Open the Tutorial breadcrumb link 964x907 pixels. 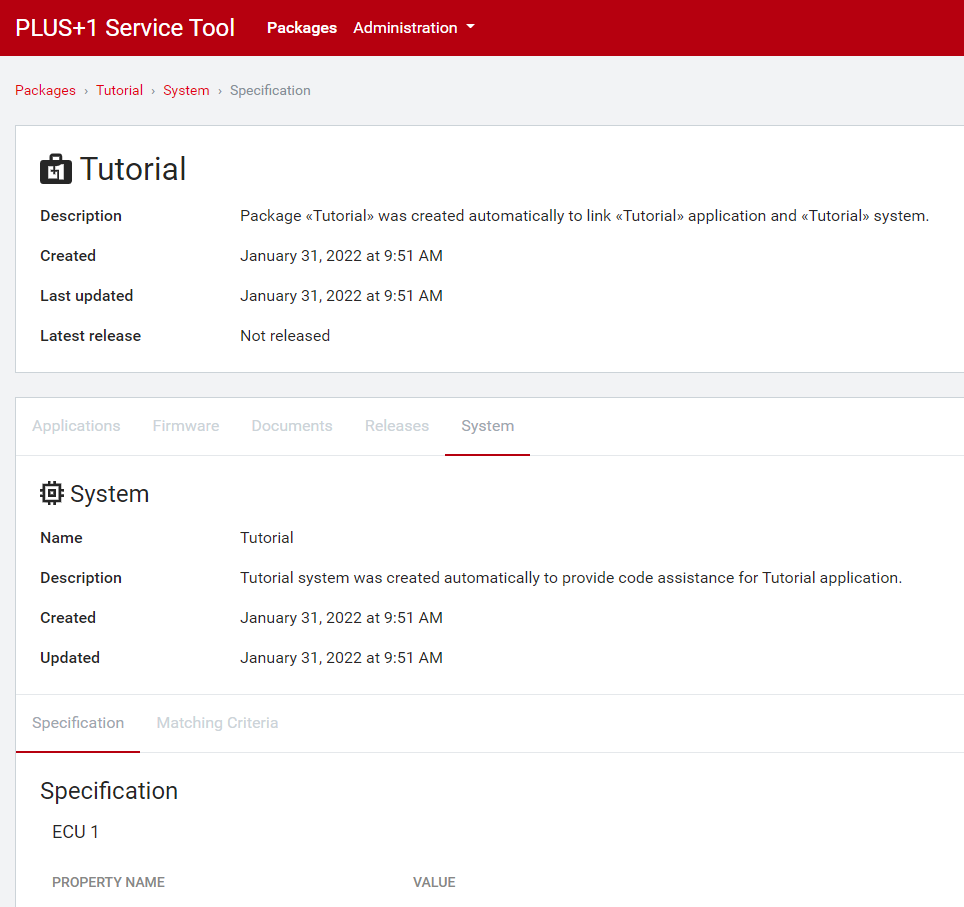point(119,90)
